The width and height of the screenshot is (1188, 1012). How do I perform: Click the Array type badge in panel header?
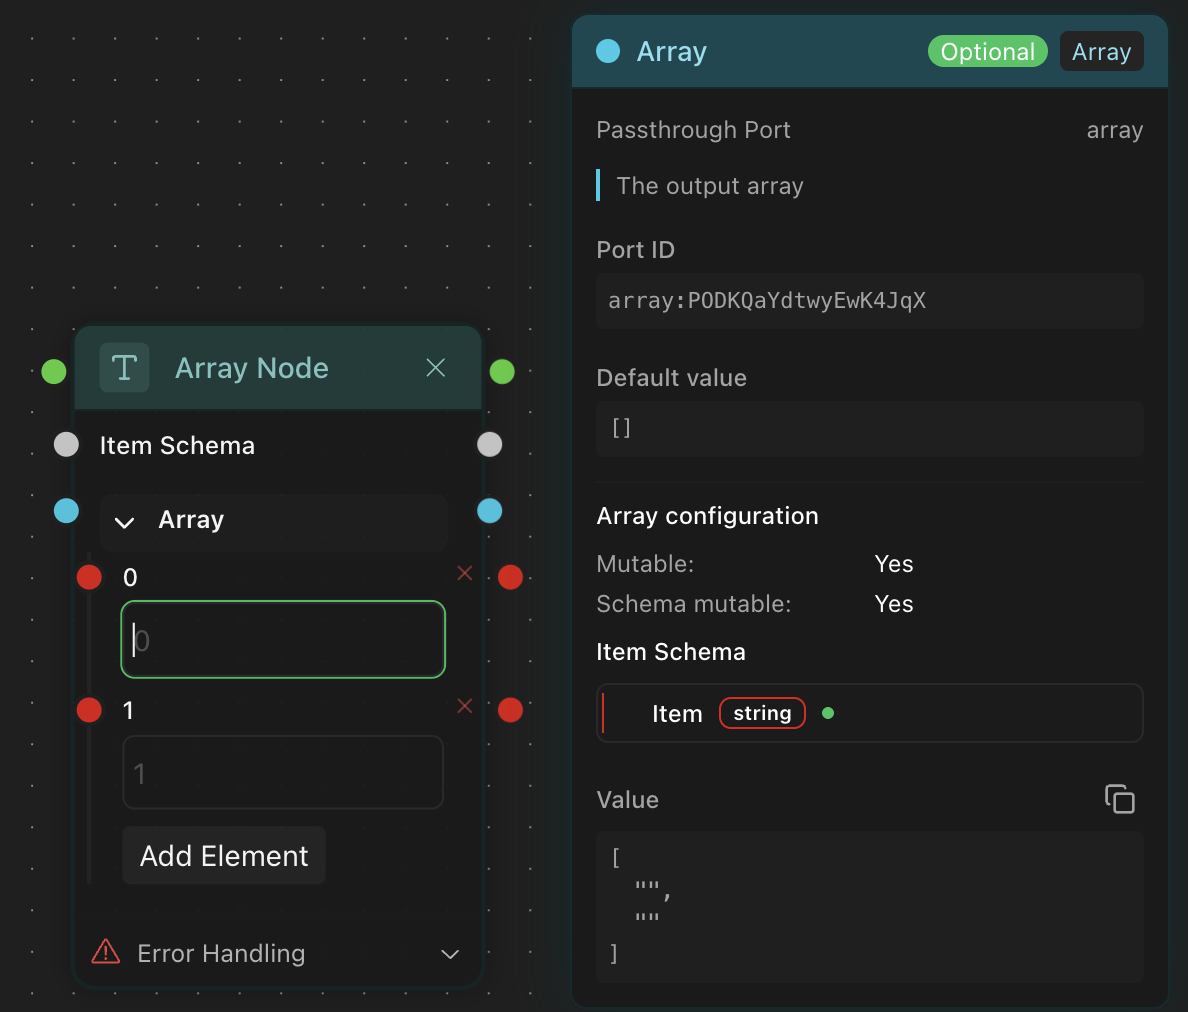click(1101, 52)
